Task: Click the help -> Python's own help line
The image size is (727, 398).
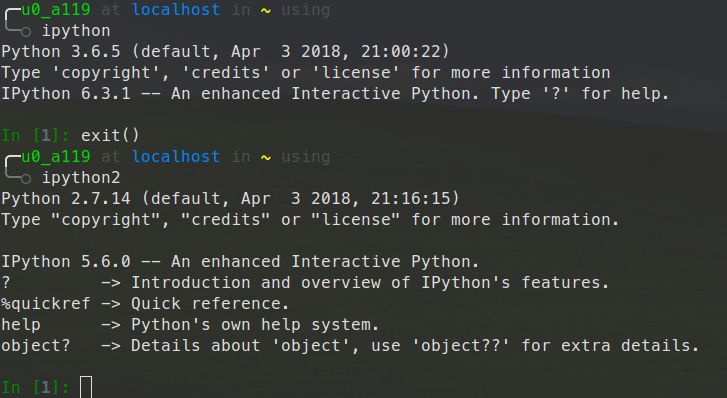Action: pos(190,325)
